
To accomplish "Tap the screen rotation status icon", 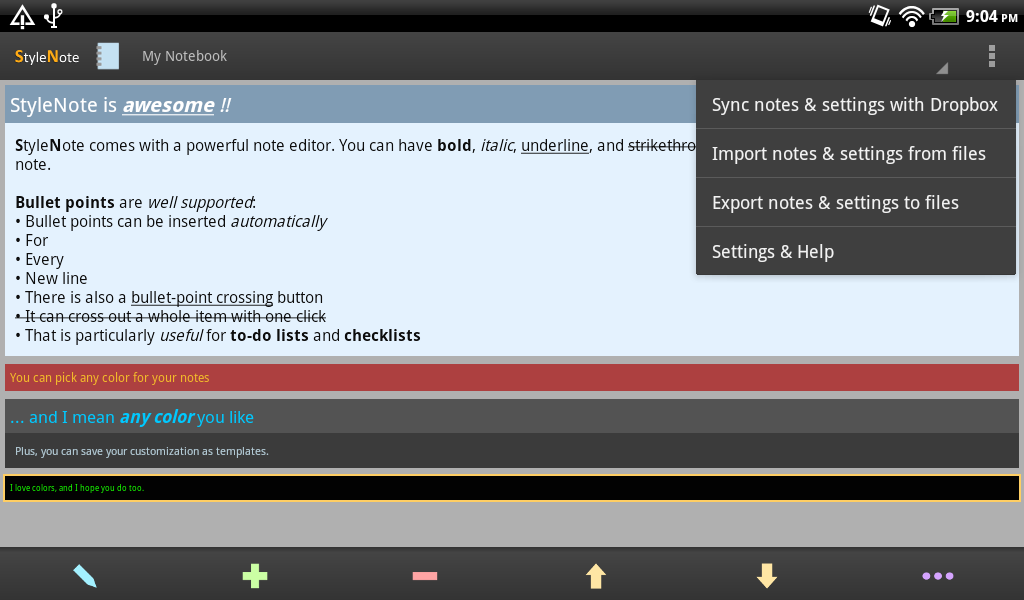I will (880, 16).
